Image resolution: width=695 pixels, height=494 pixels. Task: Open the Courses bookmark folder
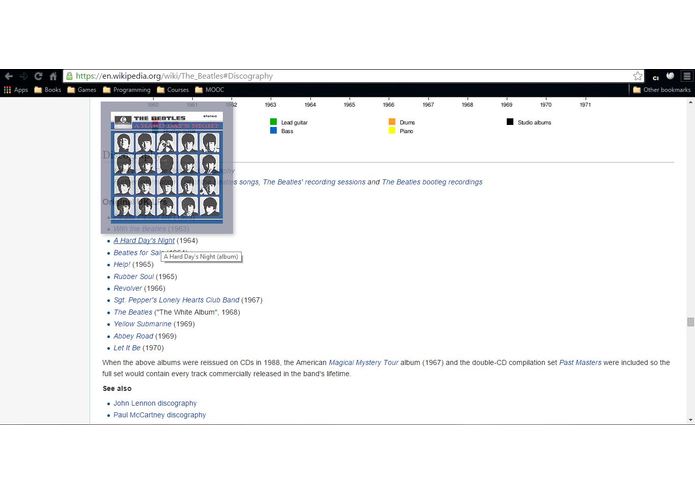(x=173, y=90)
